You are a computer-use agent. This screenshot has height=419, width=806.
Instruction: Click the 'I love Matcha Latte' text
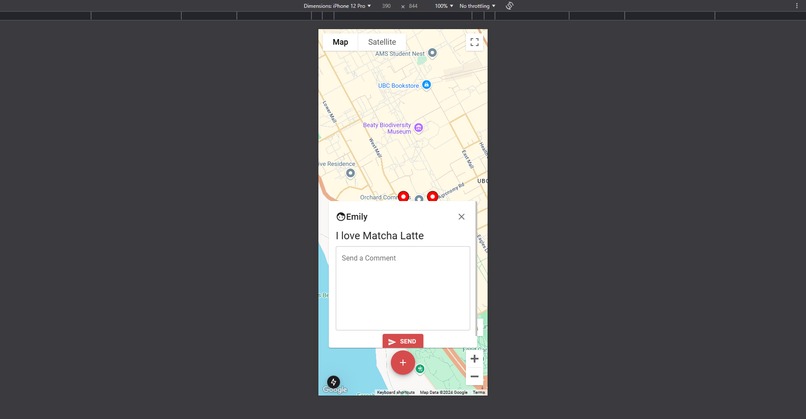pyautogui.click(x=380, y=235)
